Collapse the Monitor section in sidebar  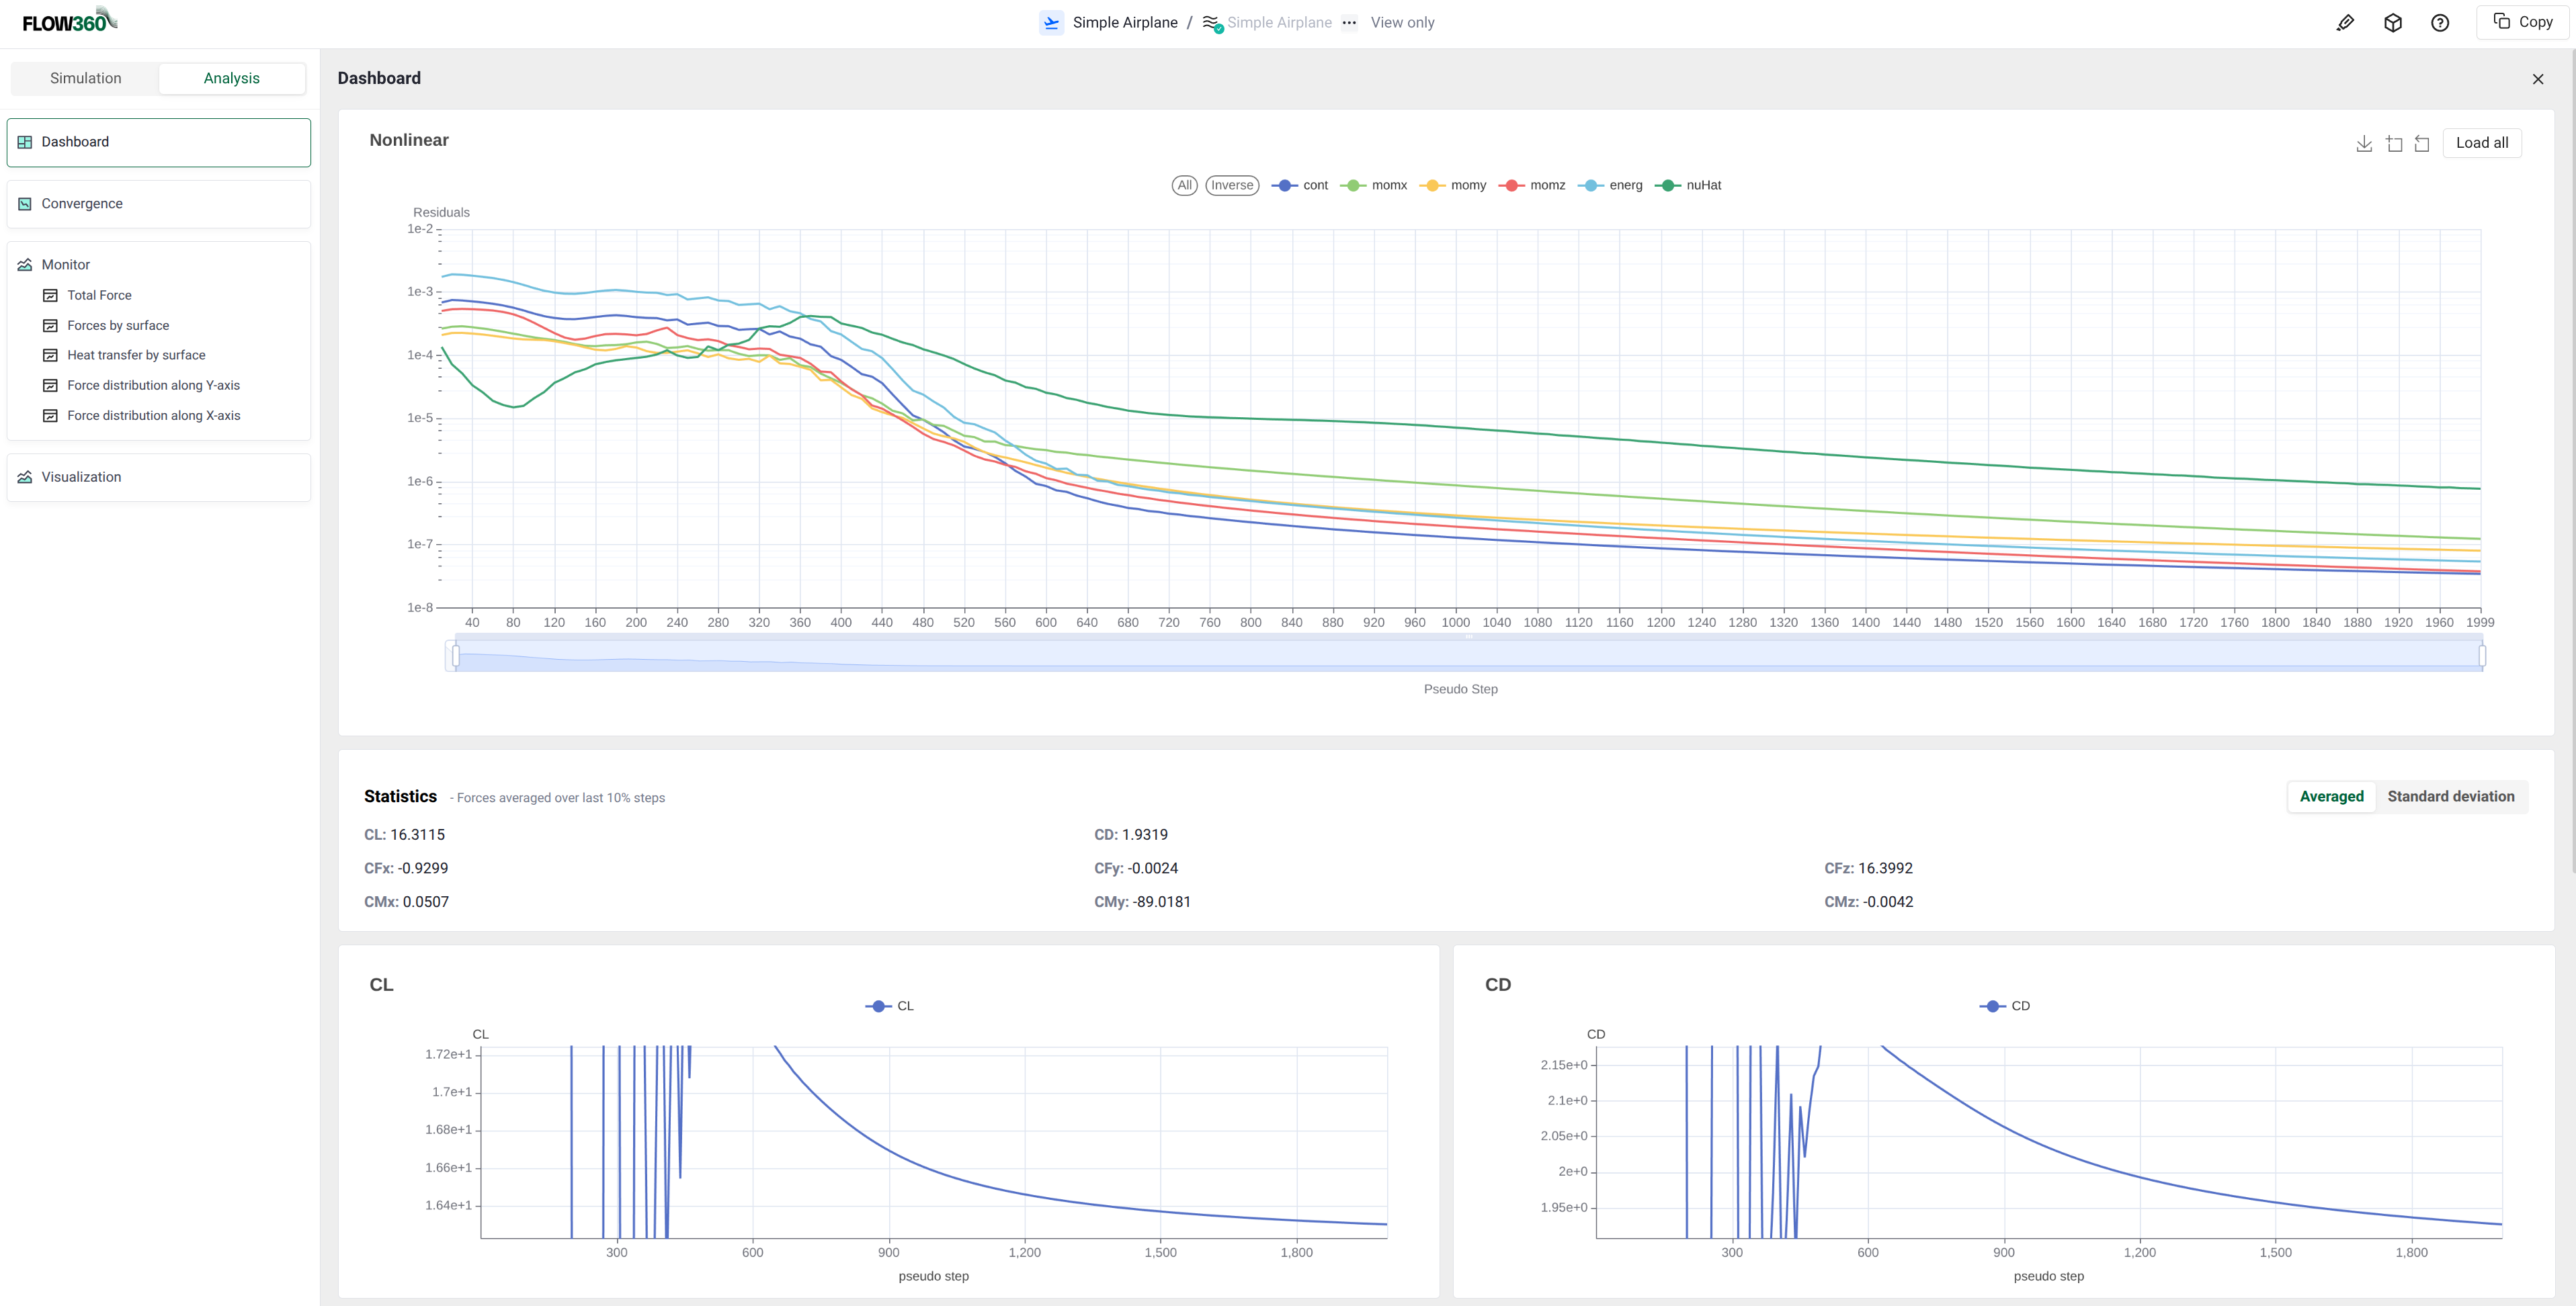click(66, 265)
